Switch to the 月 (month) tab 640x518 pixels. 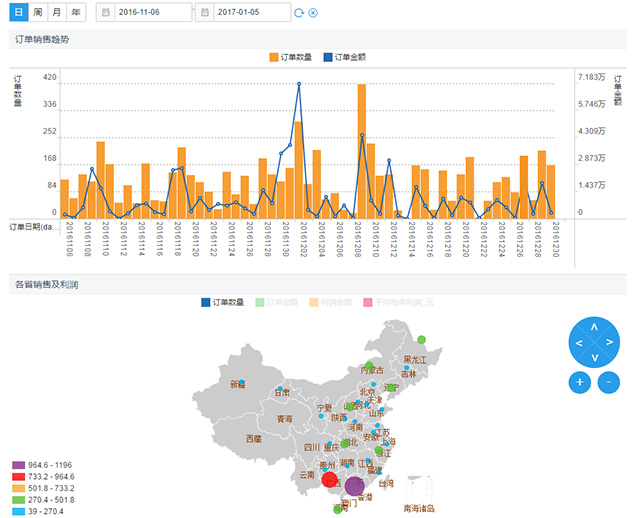[x=57, y=12]
